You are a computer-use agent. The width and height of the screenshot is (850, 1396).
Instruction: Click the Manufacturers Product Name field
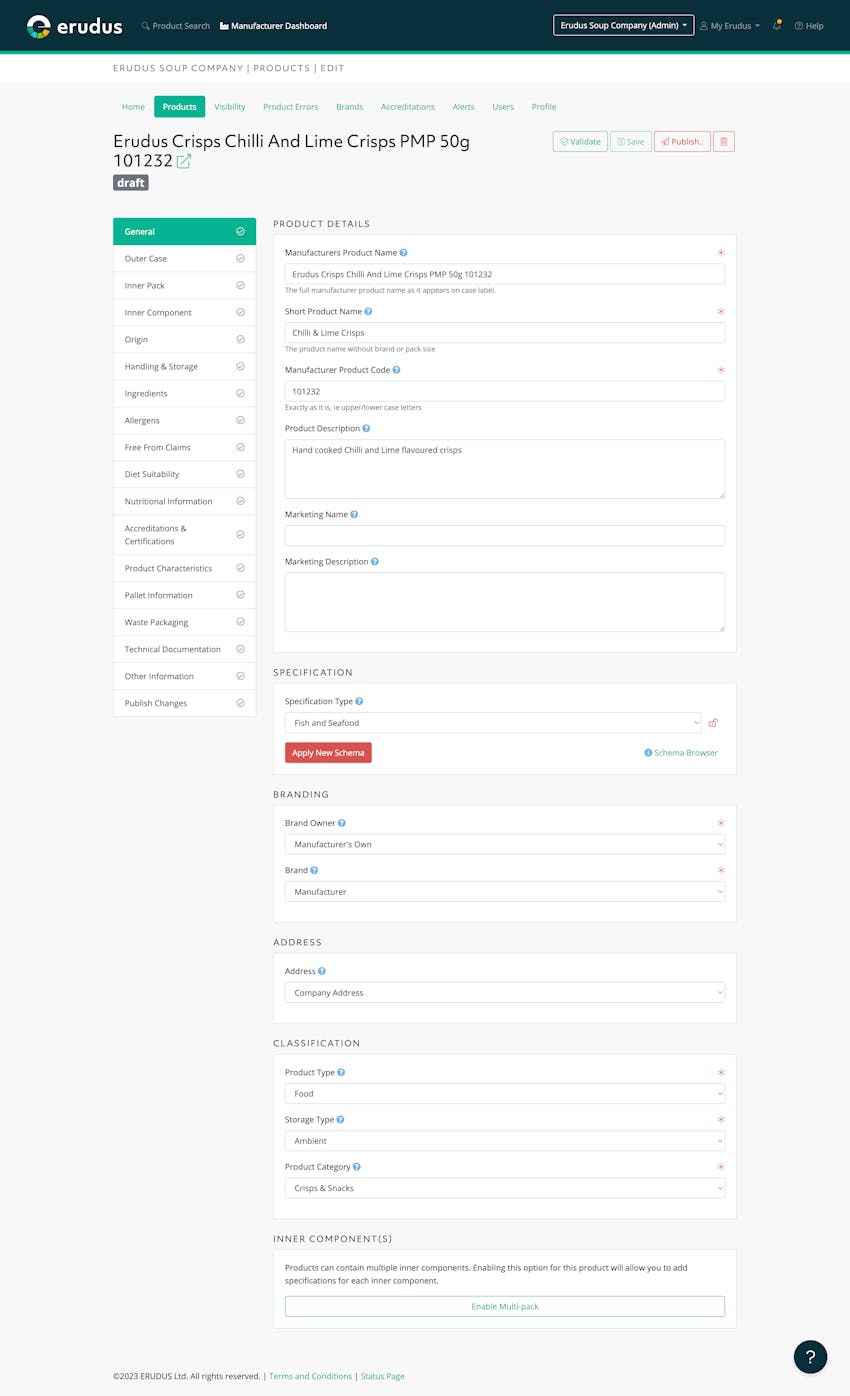click(x=505, y=274)
